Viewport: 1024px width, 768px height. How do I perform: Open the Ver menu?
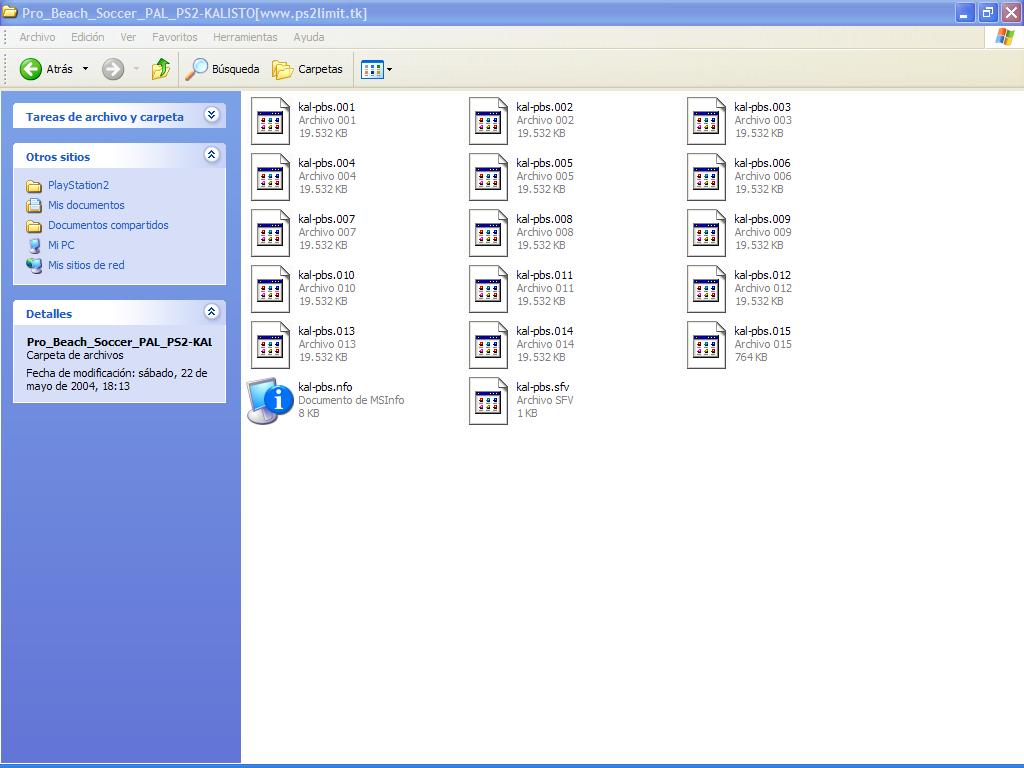(x=128, y=37)
